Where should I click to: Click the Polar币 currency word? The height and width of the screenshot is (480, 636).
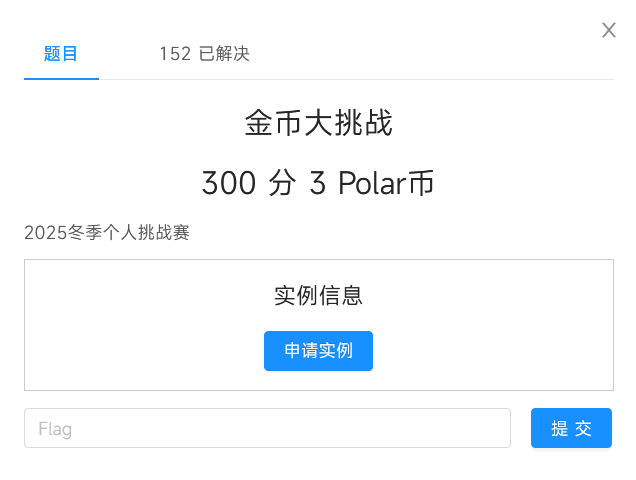click(x=386, y=183)
